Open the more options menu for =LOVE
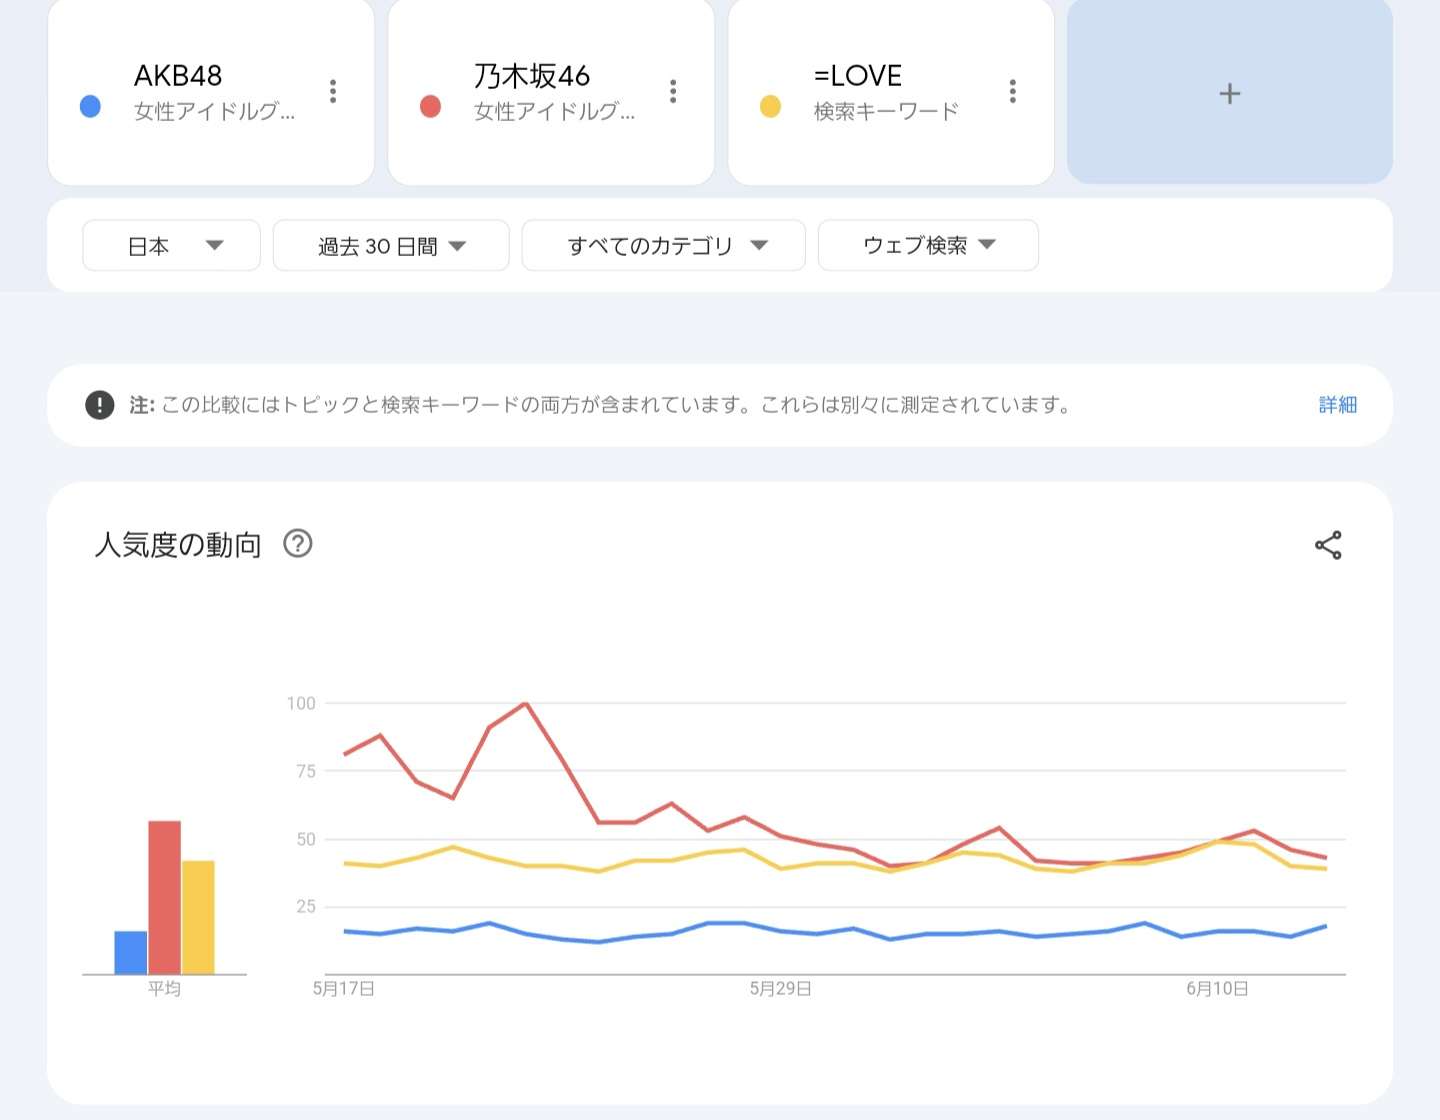The image size is (1440, 1120). coord(1013,92)
